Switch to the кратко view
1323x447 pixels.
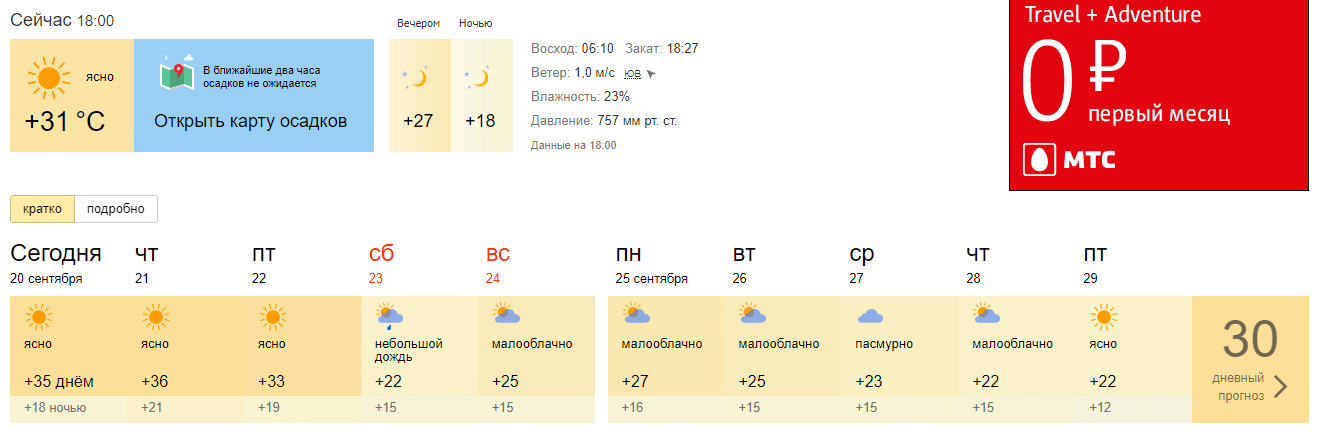pos(42,209)
